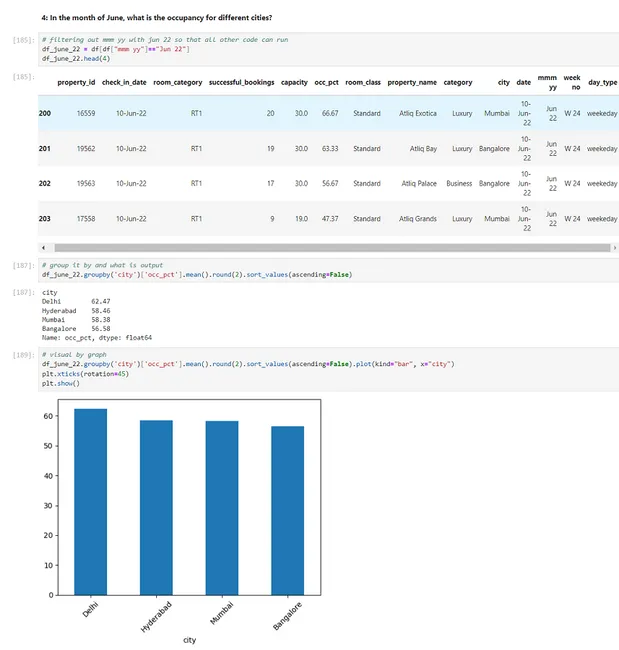Click the check_in_date column header
The image size is (619, 650).
coord(124,82)
